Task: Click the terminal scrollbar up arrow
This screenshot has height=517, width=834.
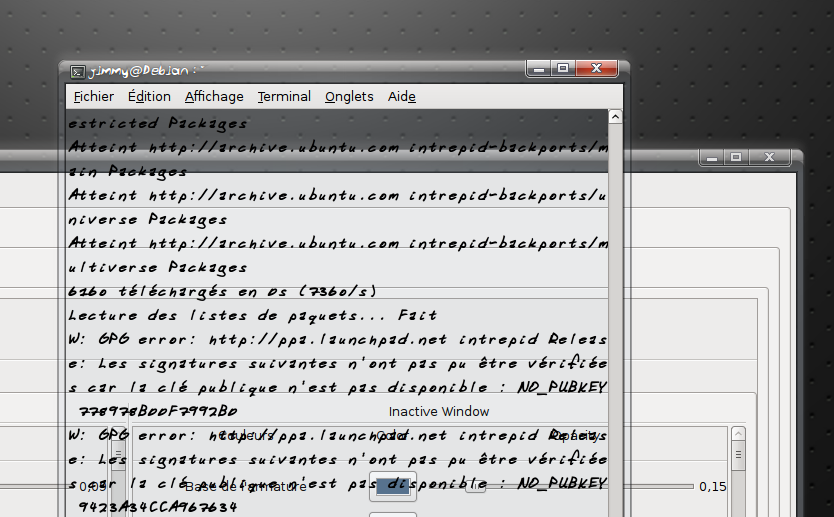Action: tap(615, 116)
